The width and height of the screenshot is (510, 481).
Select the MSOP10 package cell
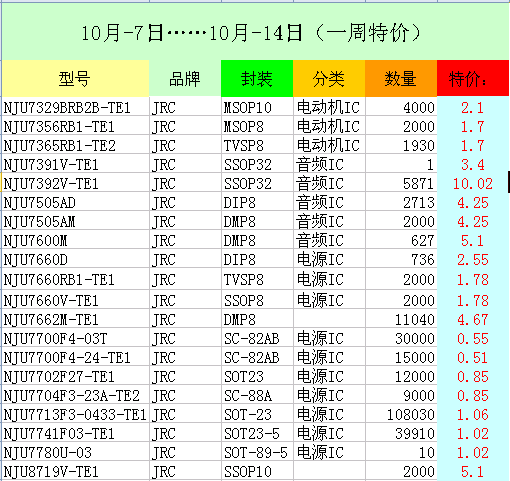click(257, 107)
